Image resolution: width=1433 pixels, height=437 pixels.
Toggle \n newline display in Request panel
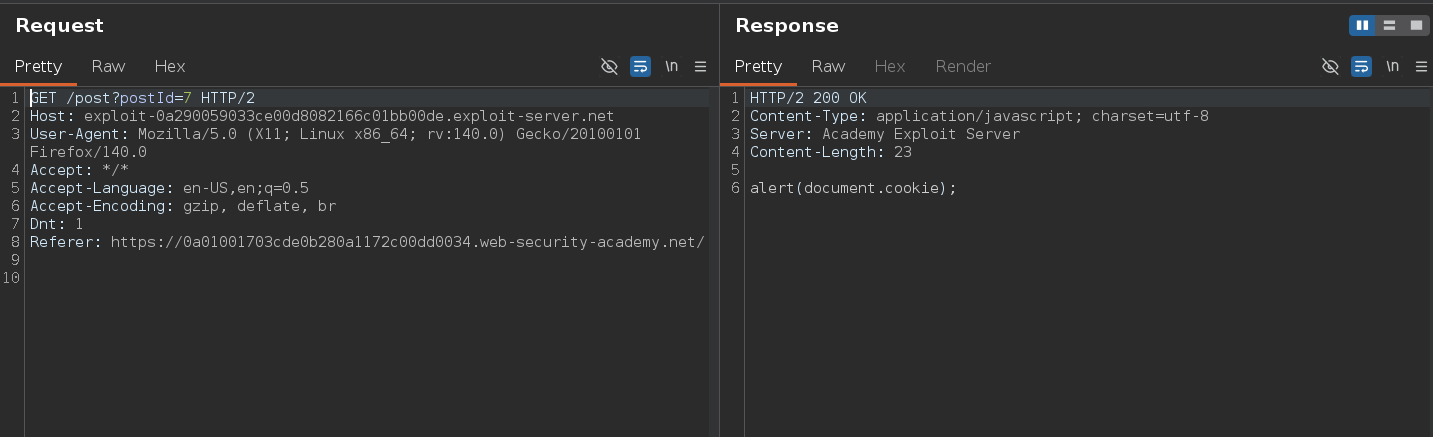(x=671, y=66)
